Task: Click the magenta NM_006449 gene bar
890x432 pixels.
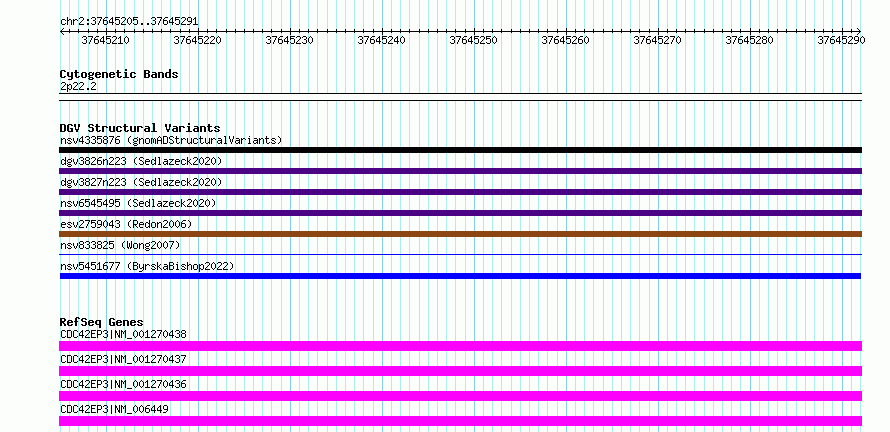Action: pyautogui.click(x=460, y=421)
